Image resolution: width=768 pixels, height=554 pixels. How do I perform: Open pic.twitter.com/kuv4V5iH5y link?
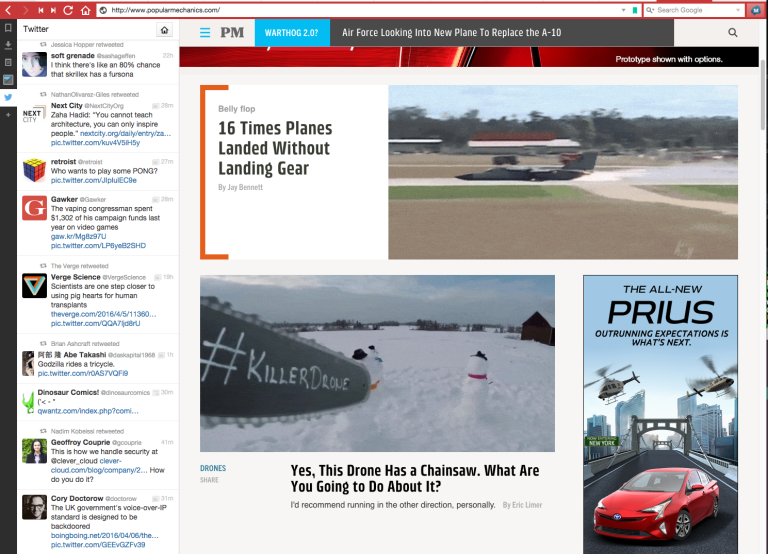coord(96,143)
